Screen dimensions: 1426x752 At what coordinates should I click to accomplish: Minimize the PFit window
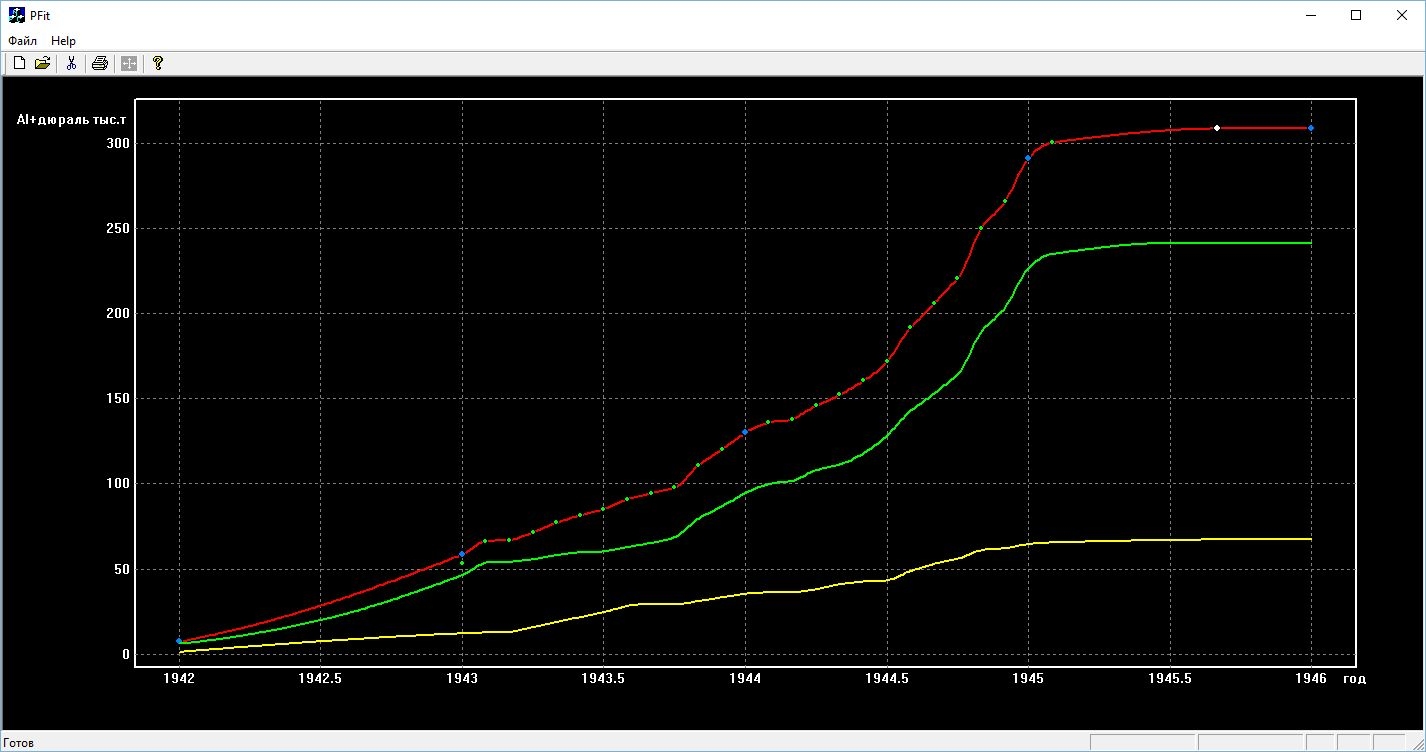click(1310, 15)
